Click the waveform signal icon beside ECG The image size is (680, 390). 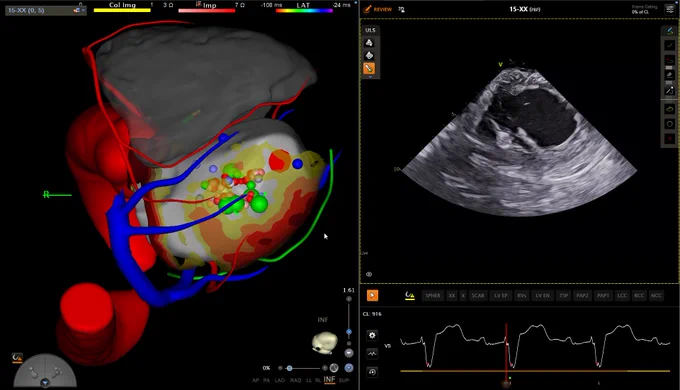[x=372, y=354]
